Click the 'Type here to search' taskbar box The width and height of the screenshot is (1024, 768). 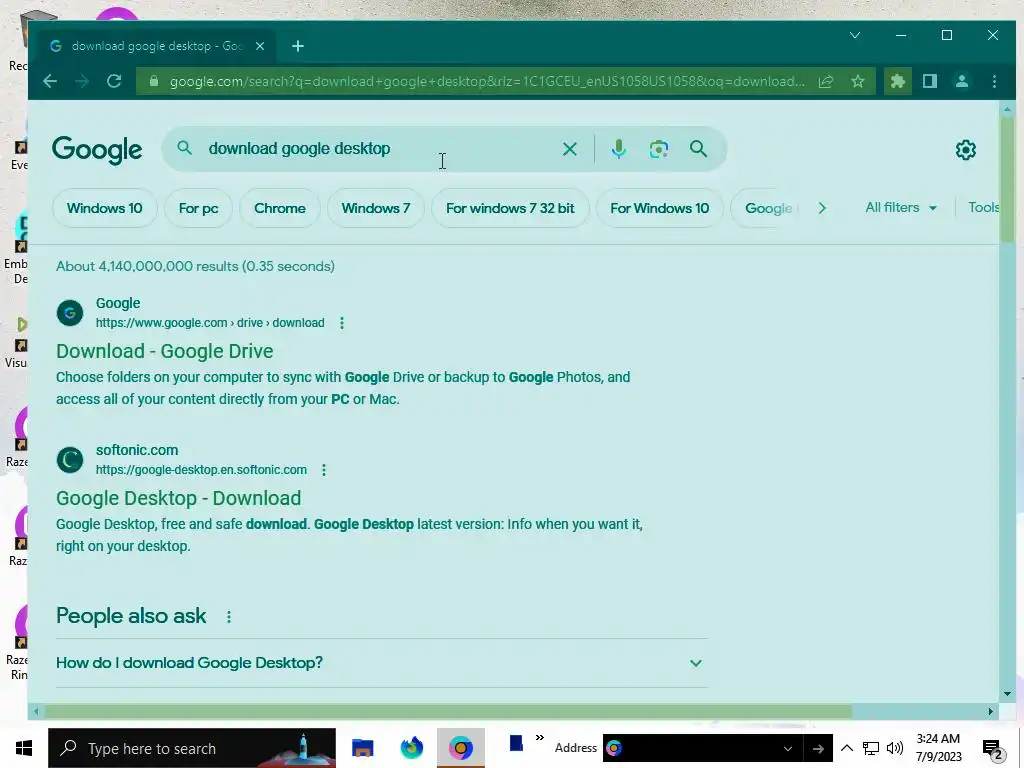(192, 748)
